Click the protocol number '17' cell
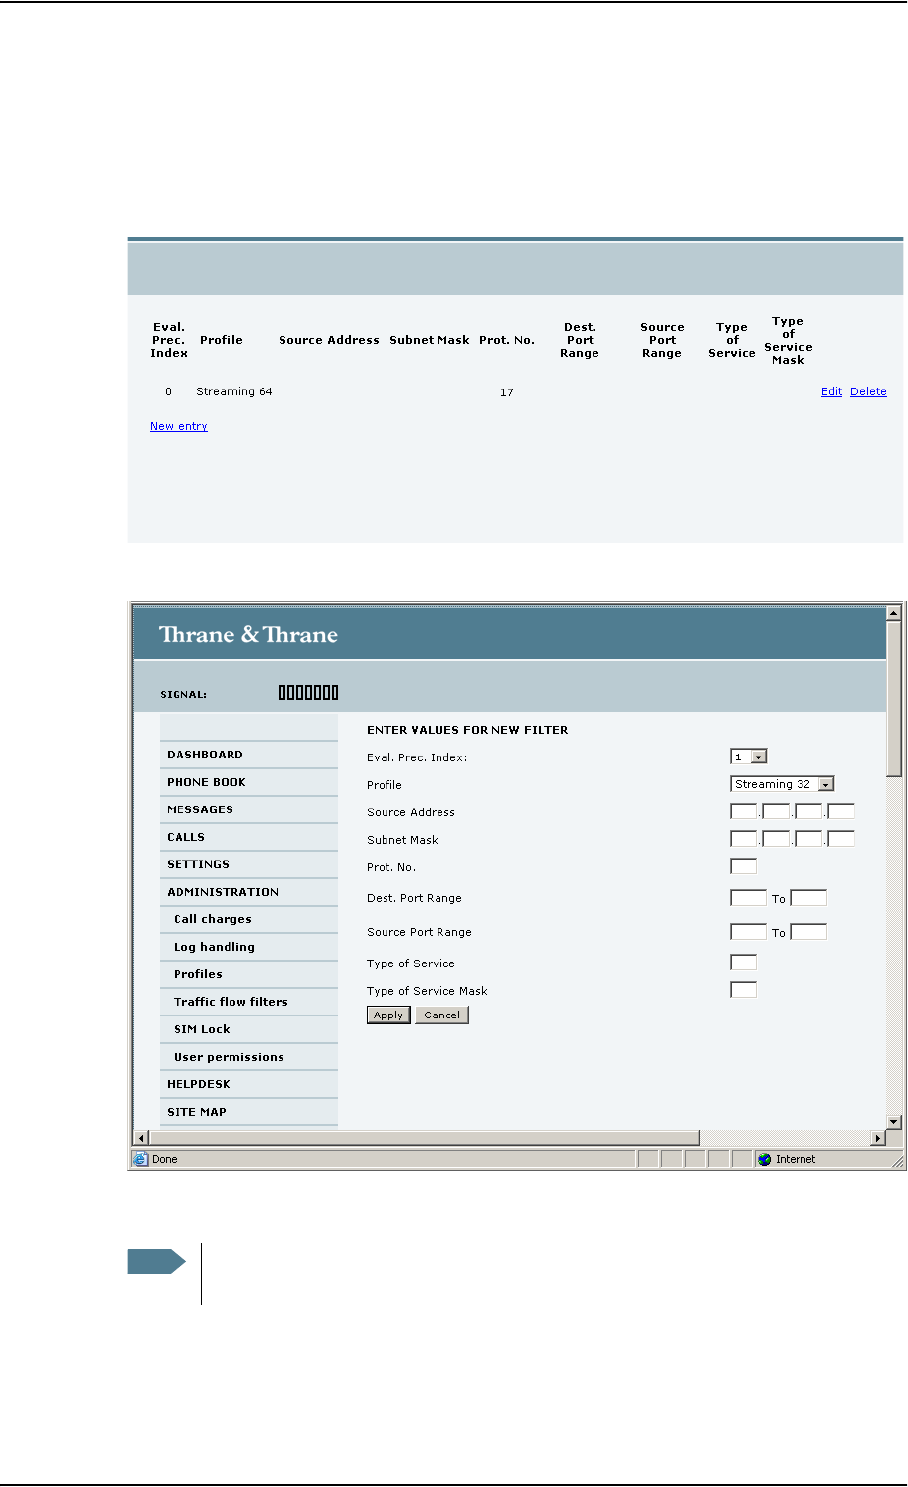Screen dimensions: 908x1487 507,392
